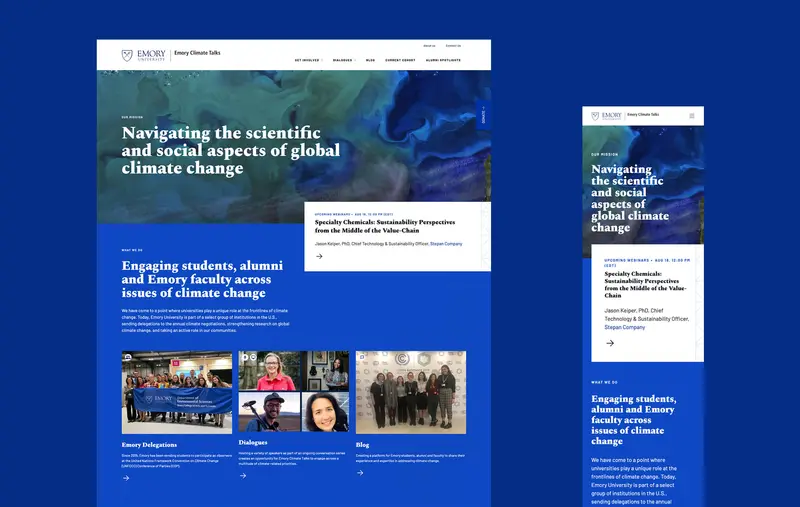The image size is (800, 507).
Task: Click the mobile heading Engaging students, alumni and Emory
Action: point(634,420)
